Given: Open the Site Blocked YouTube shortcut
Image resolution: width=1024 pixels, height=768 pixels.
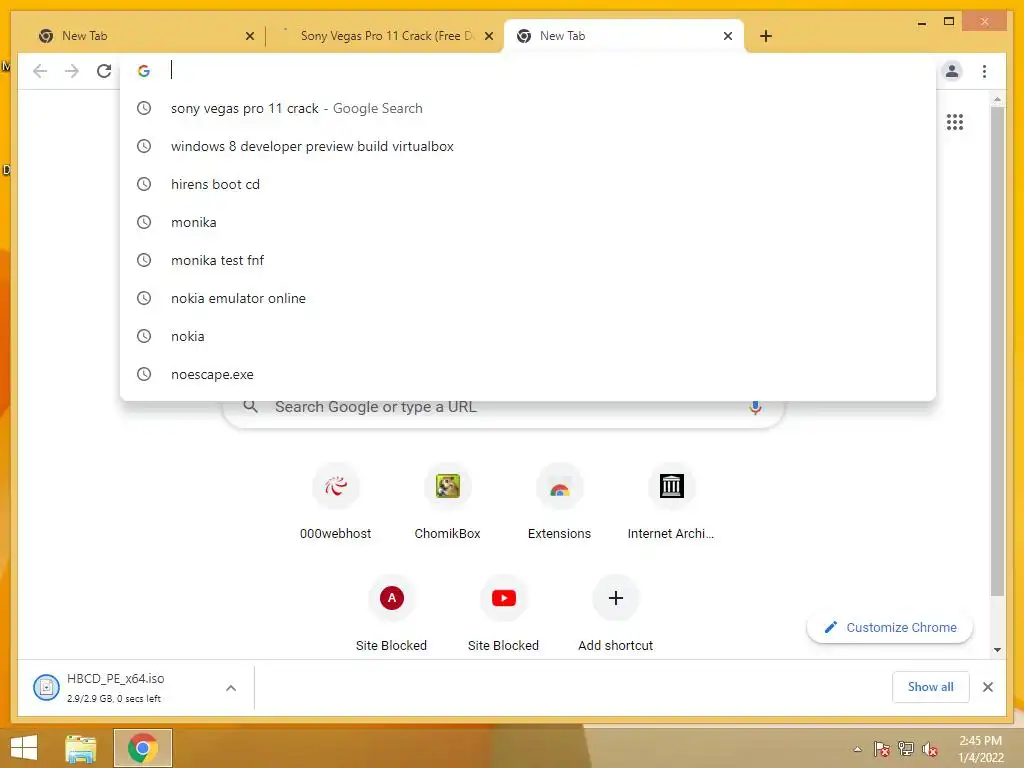Looking at the screenshot, I should (504, 614).
